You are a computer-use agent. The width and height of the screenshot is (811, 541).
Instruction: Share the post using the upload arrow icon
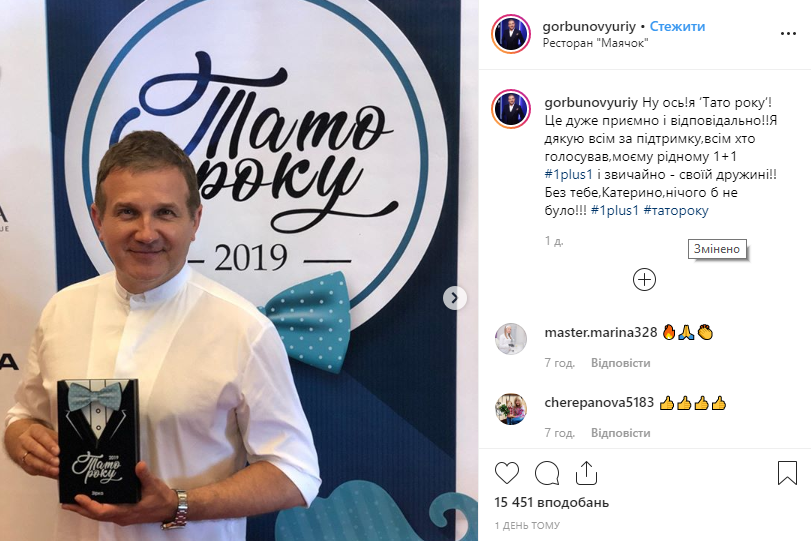[586, 473]
